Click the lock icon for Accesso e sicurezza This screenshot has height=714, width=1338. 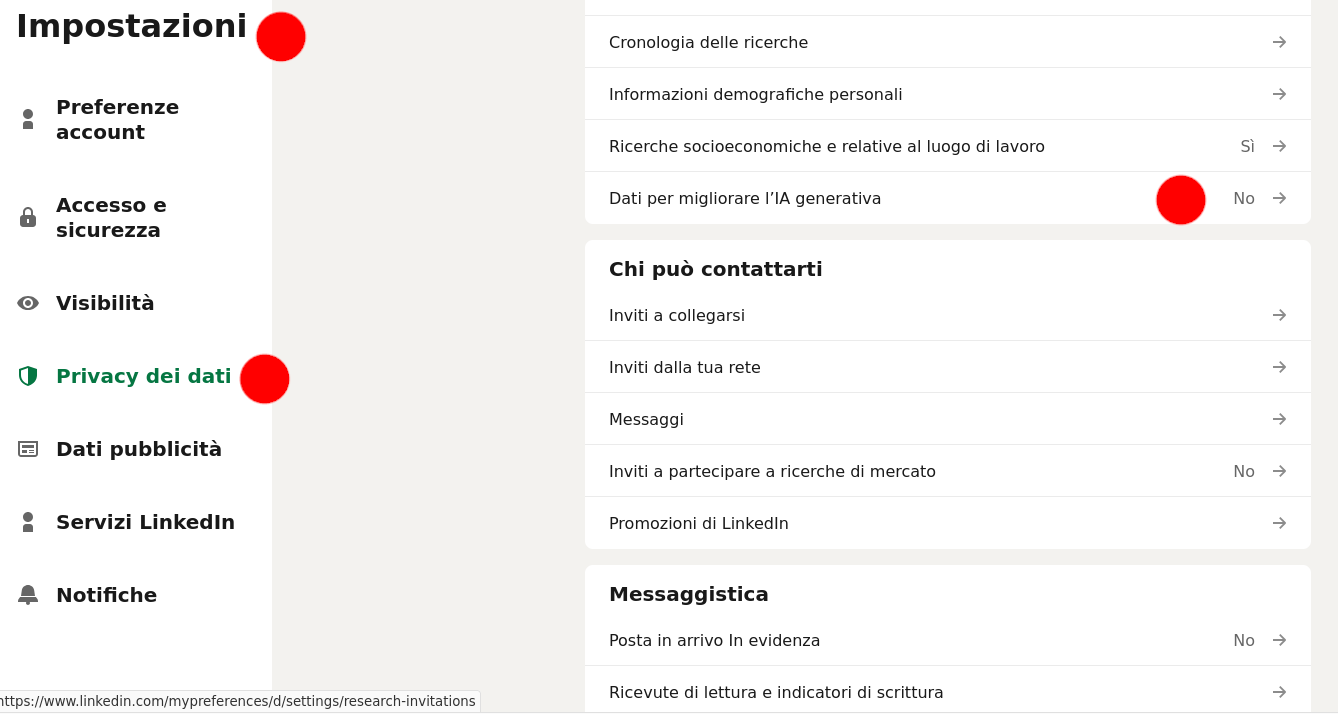[28, 217]
